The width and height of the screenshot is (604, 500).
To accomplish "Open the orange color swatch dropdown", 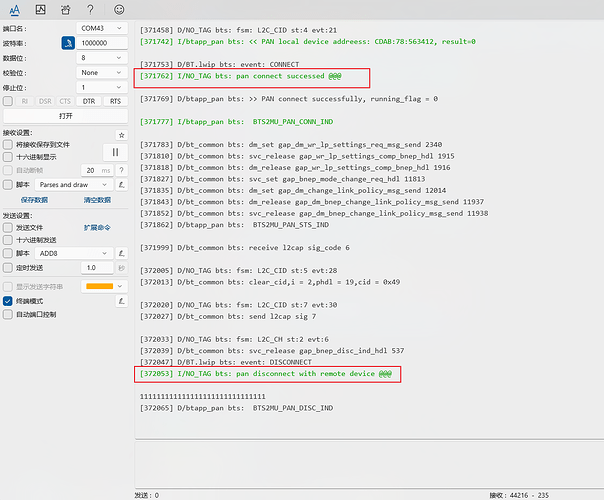I will click(x=103, y=286).
